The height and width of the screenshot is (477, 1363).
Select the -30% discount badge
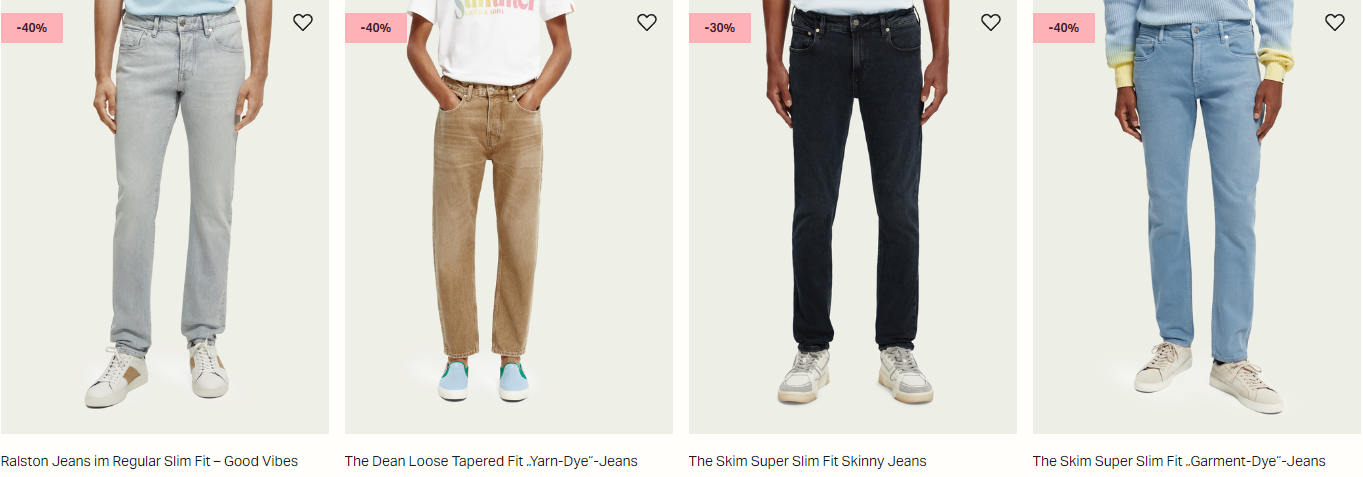click(720, 27)
